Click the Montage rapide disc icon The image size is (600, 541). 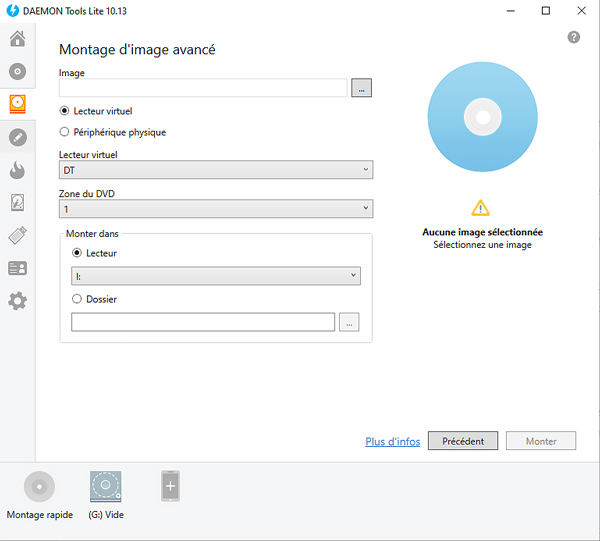[39, 487]
